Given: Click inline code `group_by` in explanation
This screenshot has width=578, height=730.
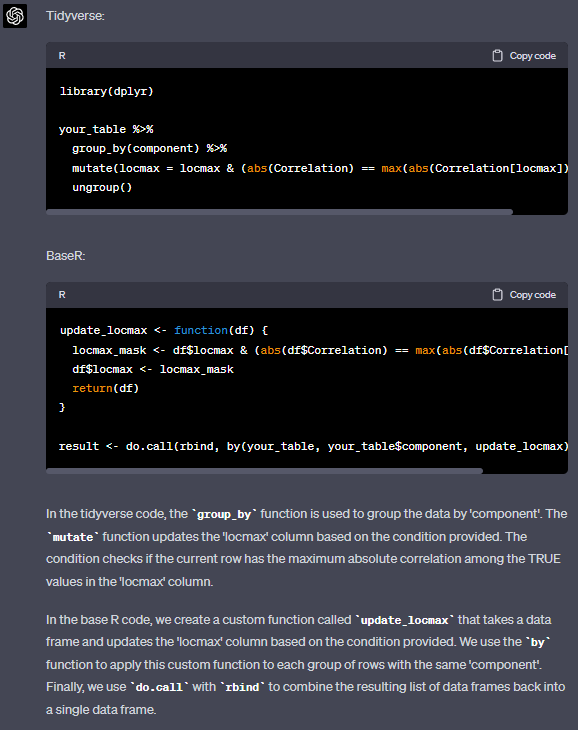Looking at the screenshot, I should click(x=224, y=514).
